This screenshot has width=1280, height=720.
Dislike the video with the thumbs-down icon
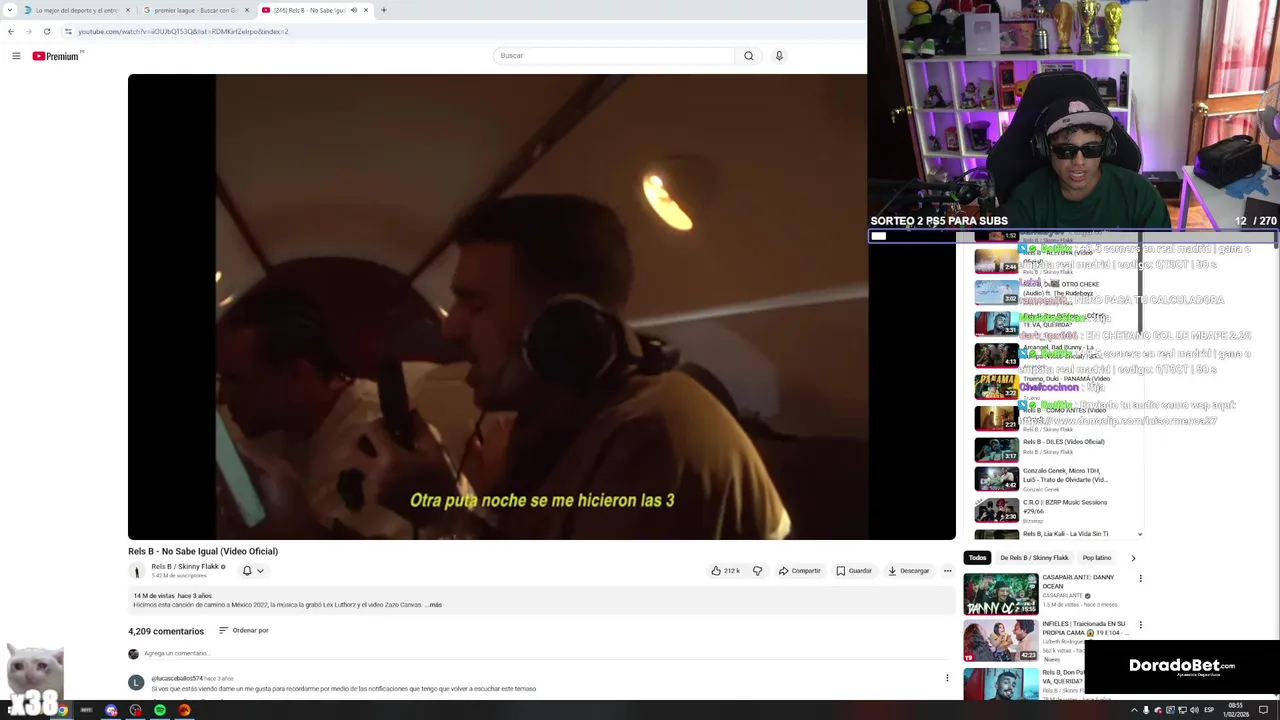click(757, 571)
